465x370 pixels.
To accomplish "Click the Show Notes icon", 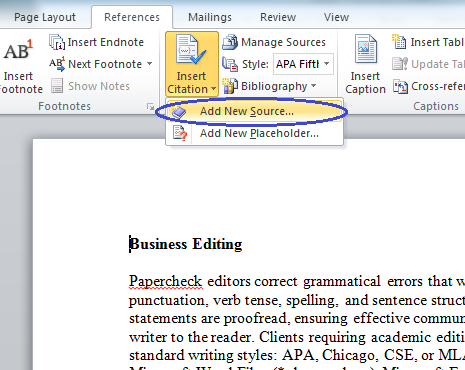I will [x=57, y=86].
